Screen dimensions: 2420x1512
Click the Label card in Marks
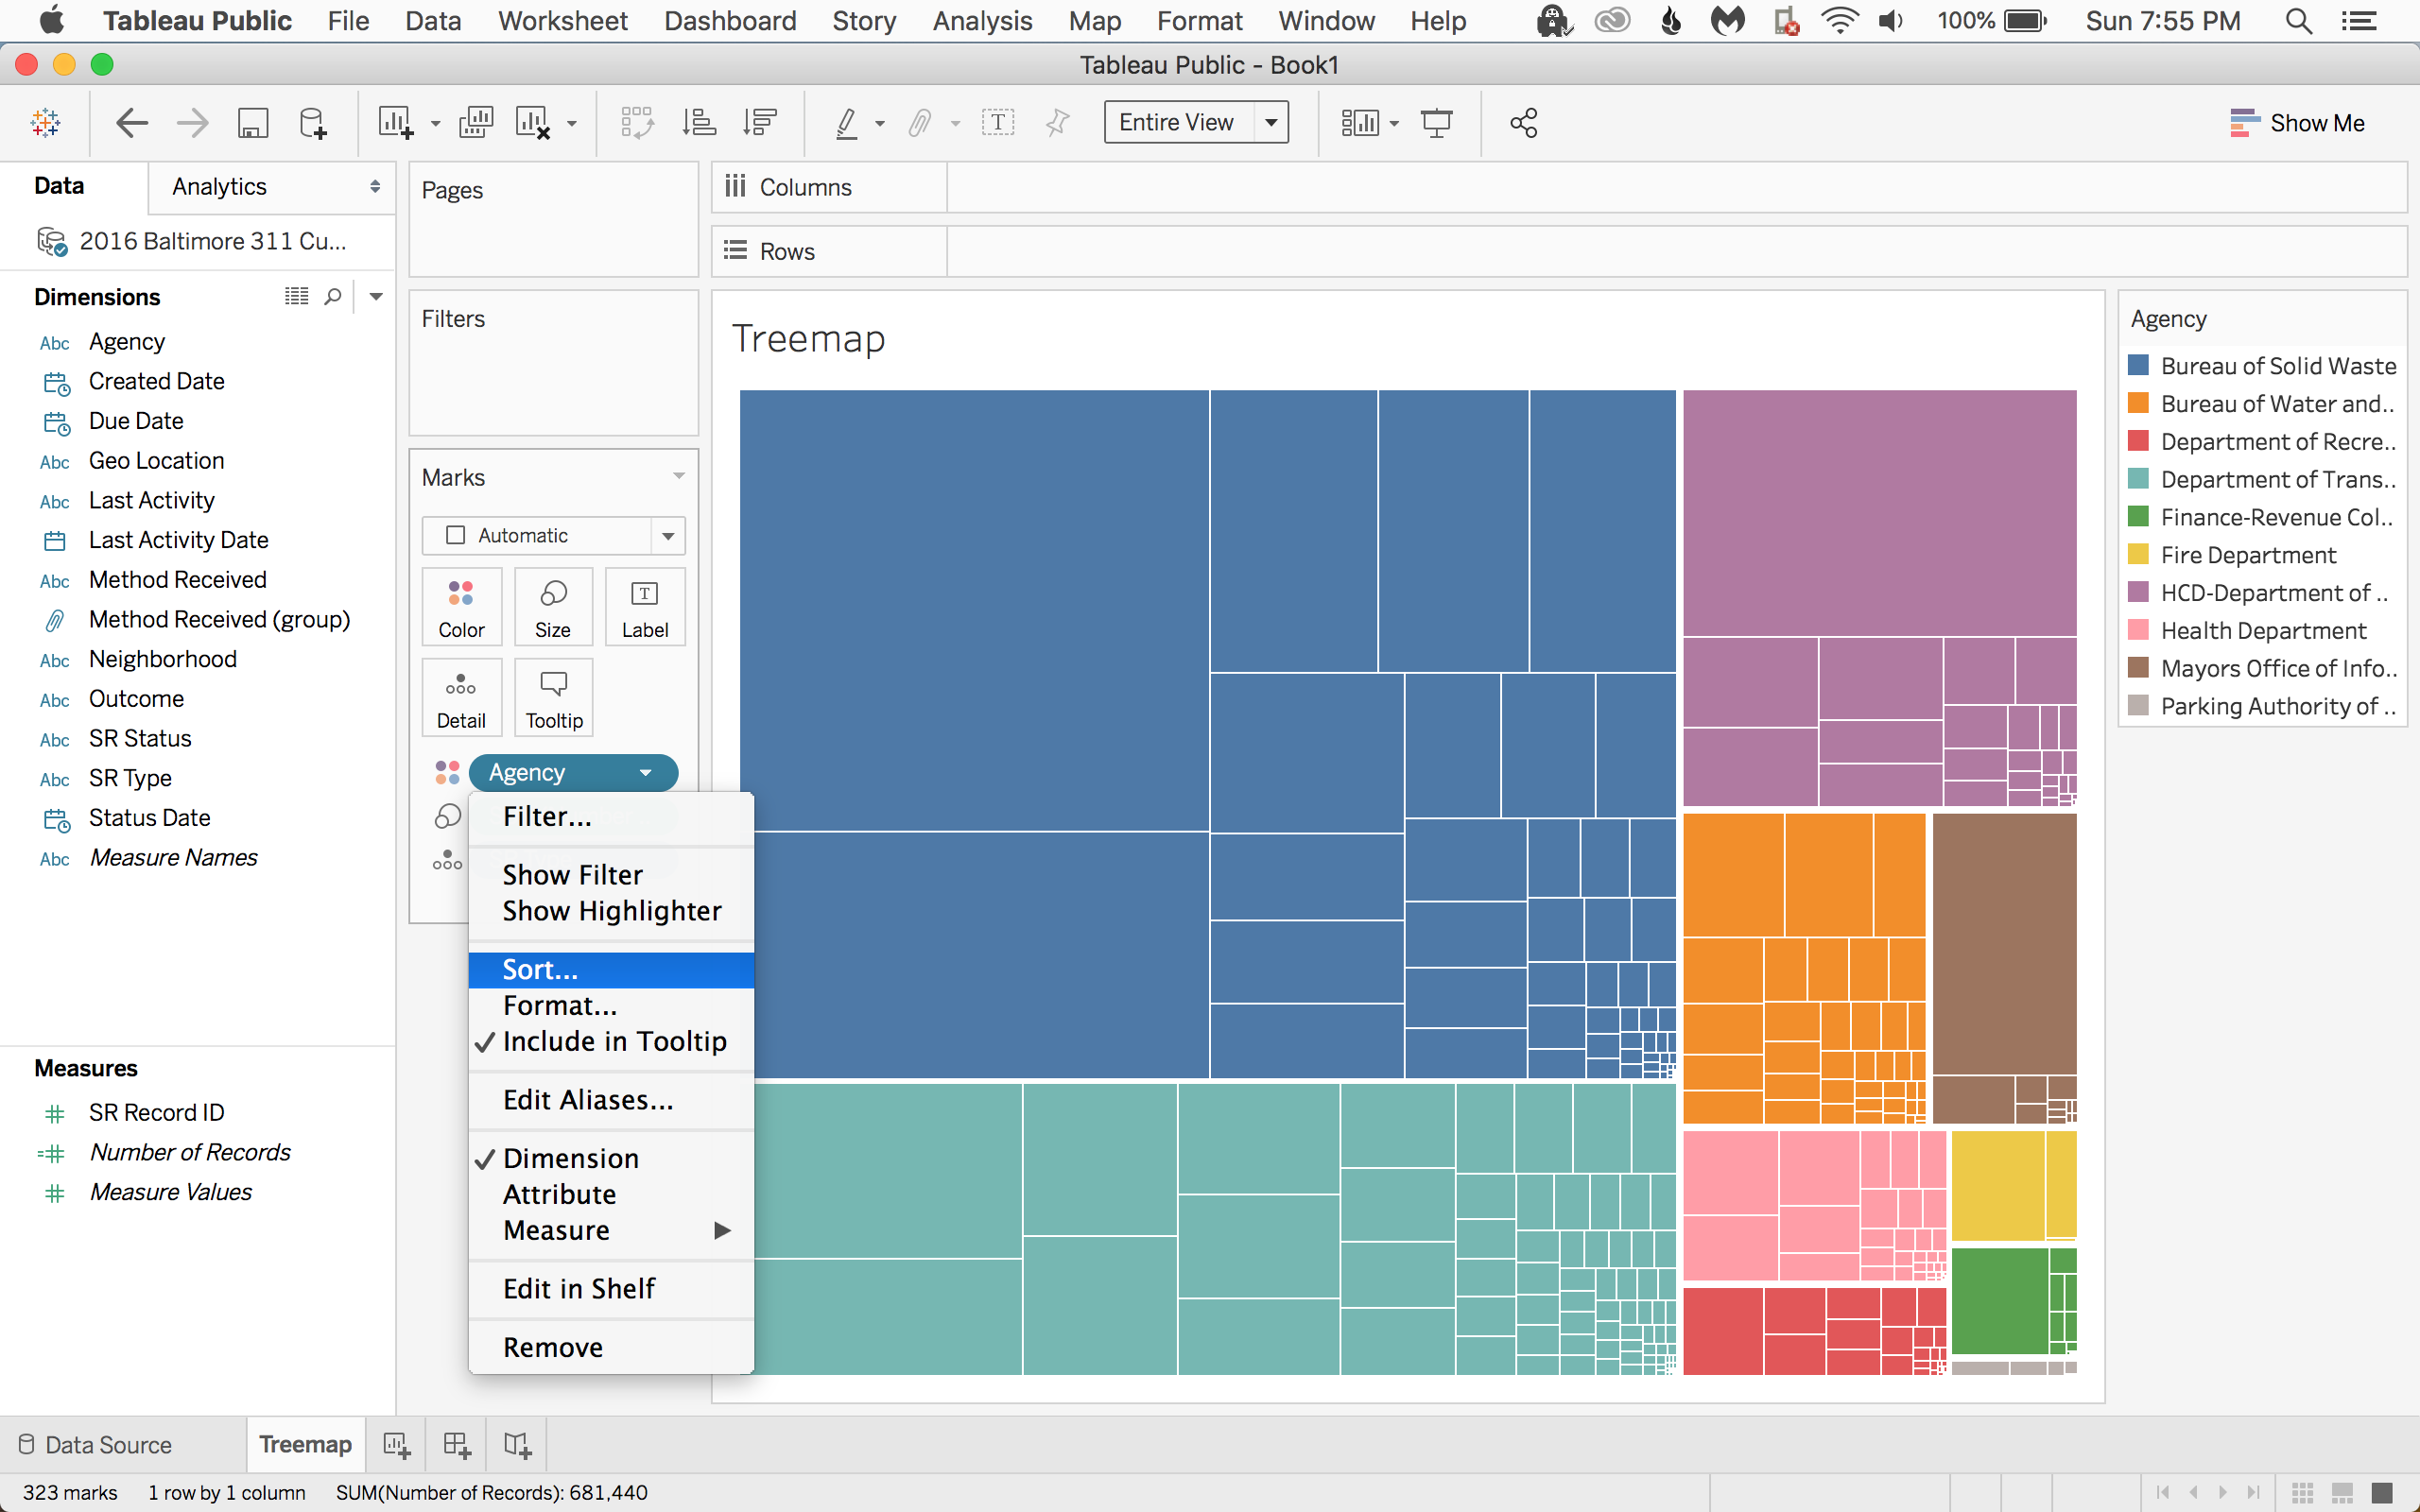645,607
